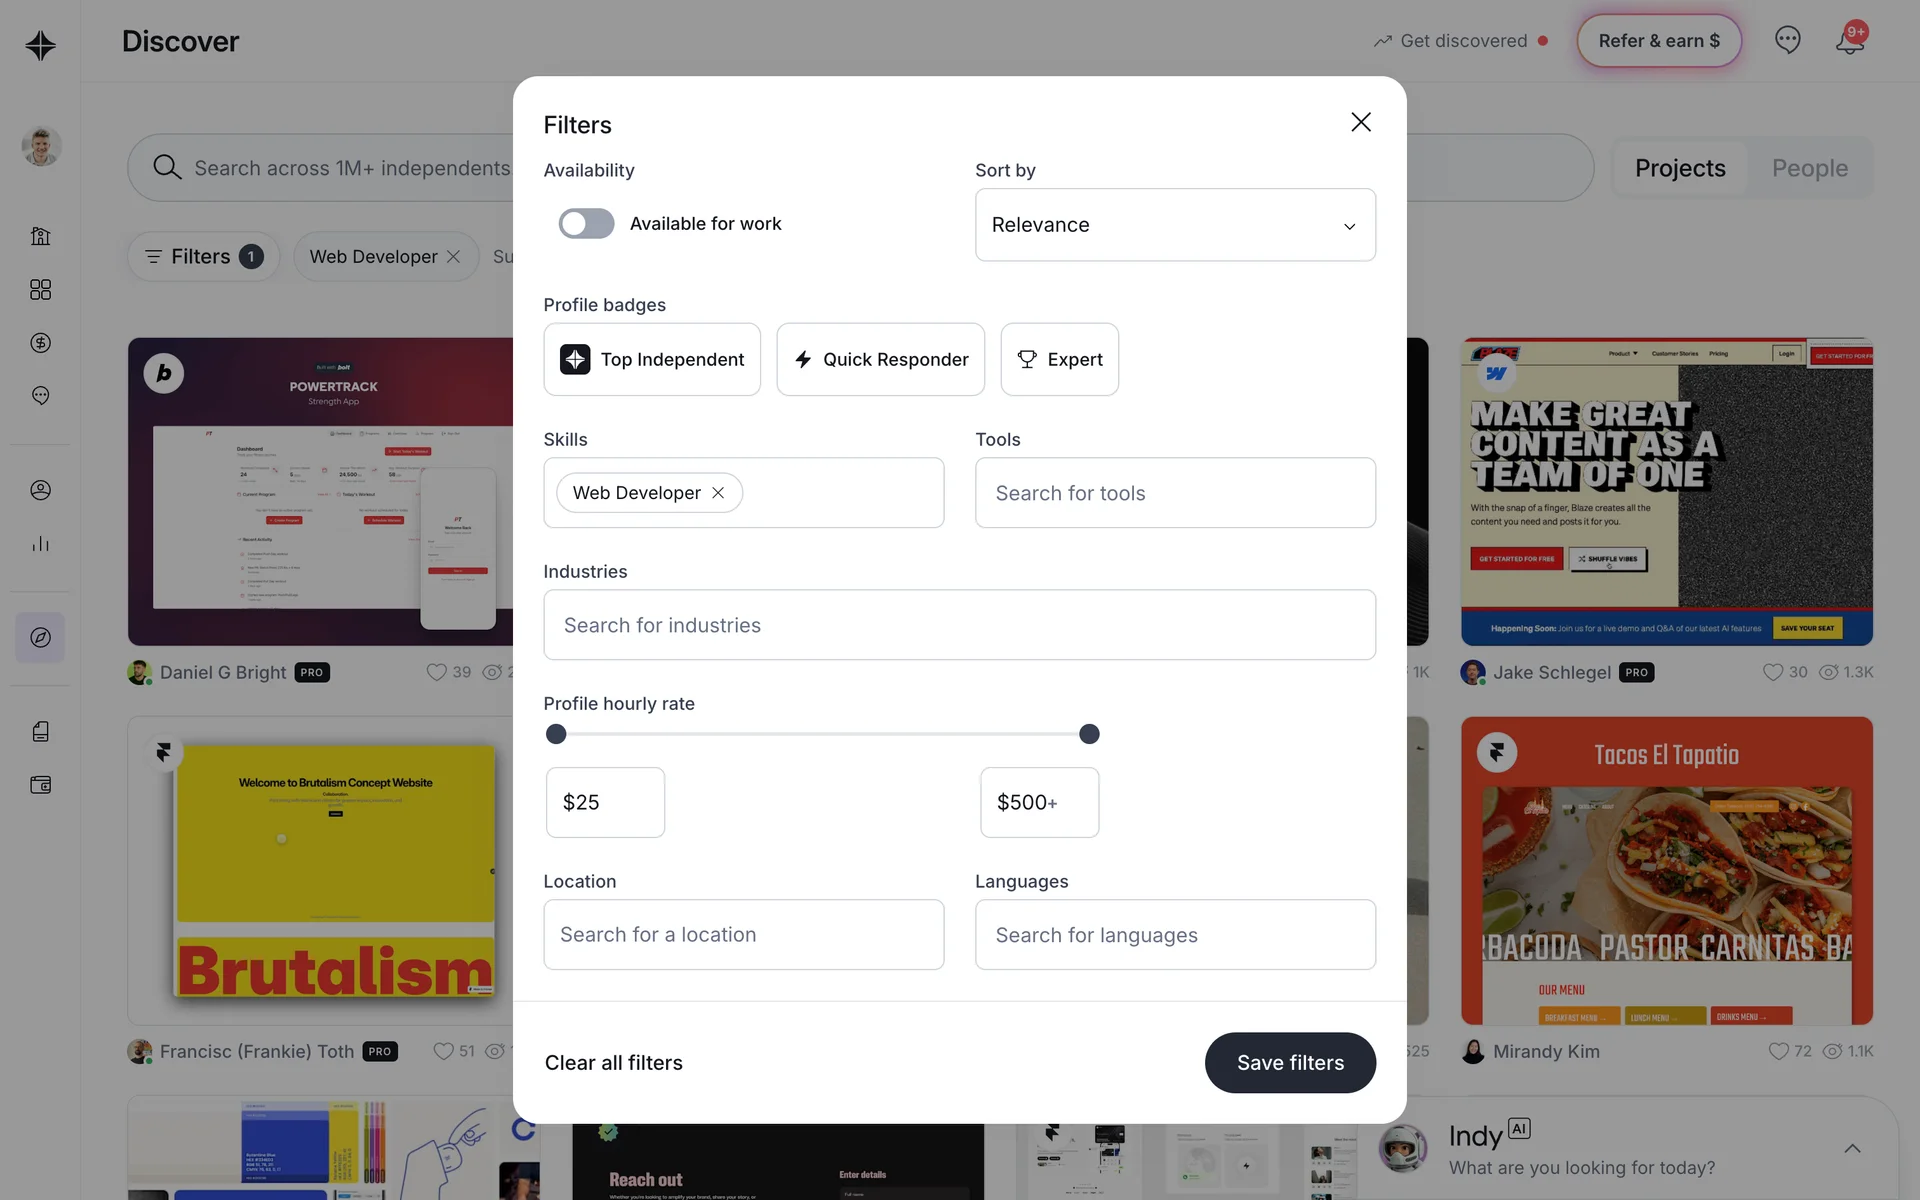Open the dashboard grid sidebar icon

(40, 290)
